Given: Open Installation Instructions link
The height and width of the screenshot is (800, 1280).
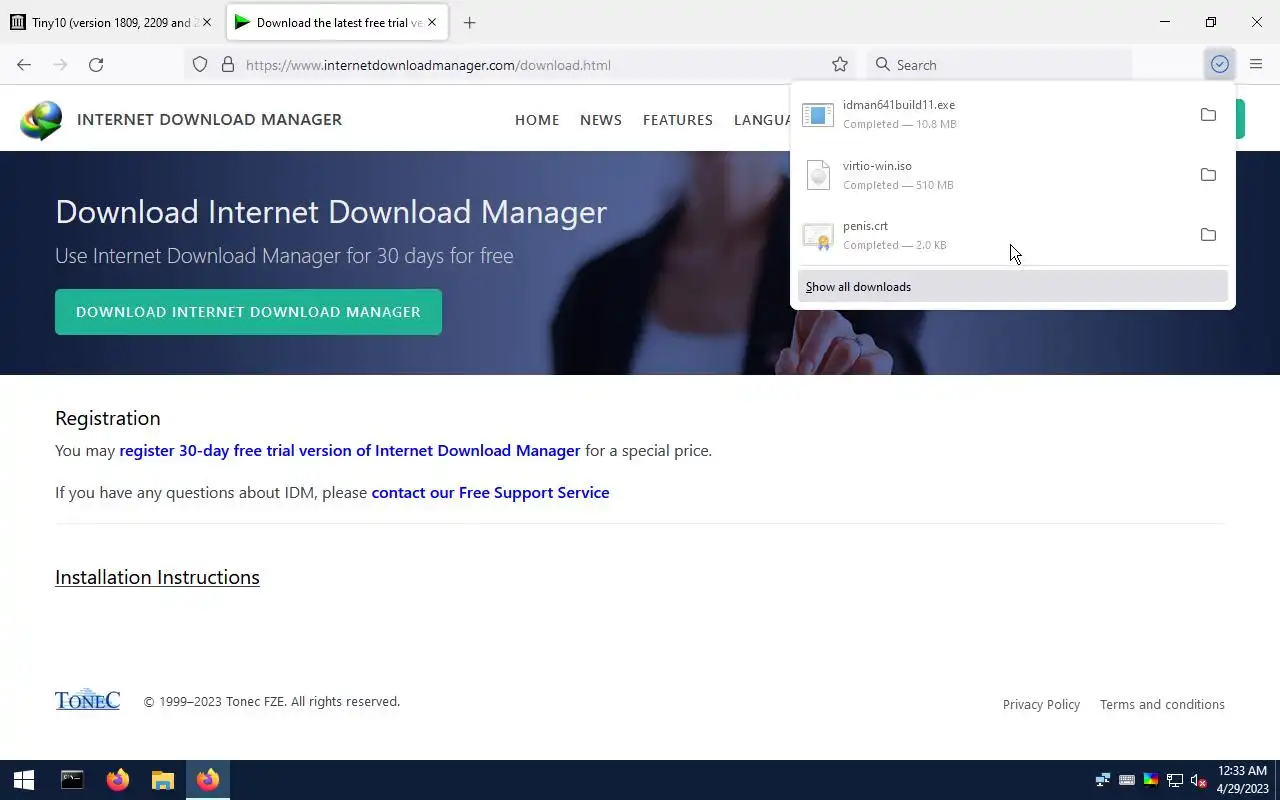Looking at the screenshot, I should coord(157,578).
